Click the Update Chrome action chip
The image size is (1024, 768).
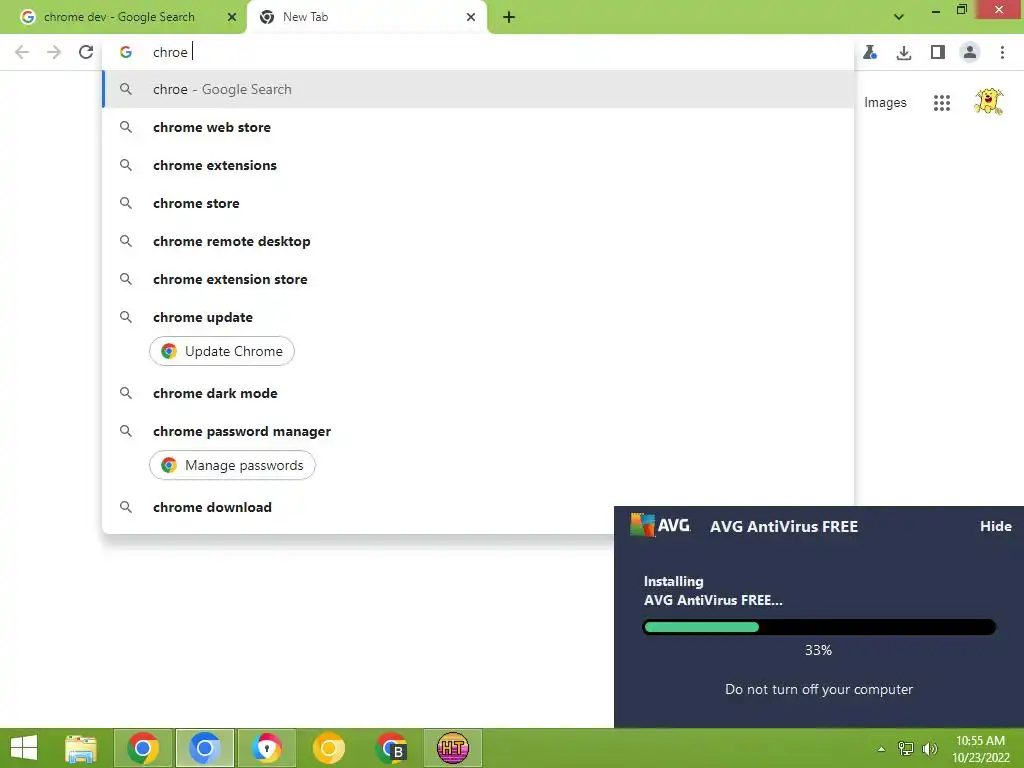(222, 351)
